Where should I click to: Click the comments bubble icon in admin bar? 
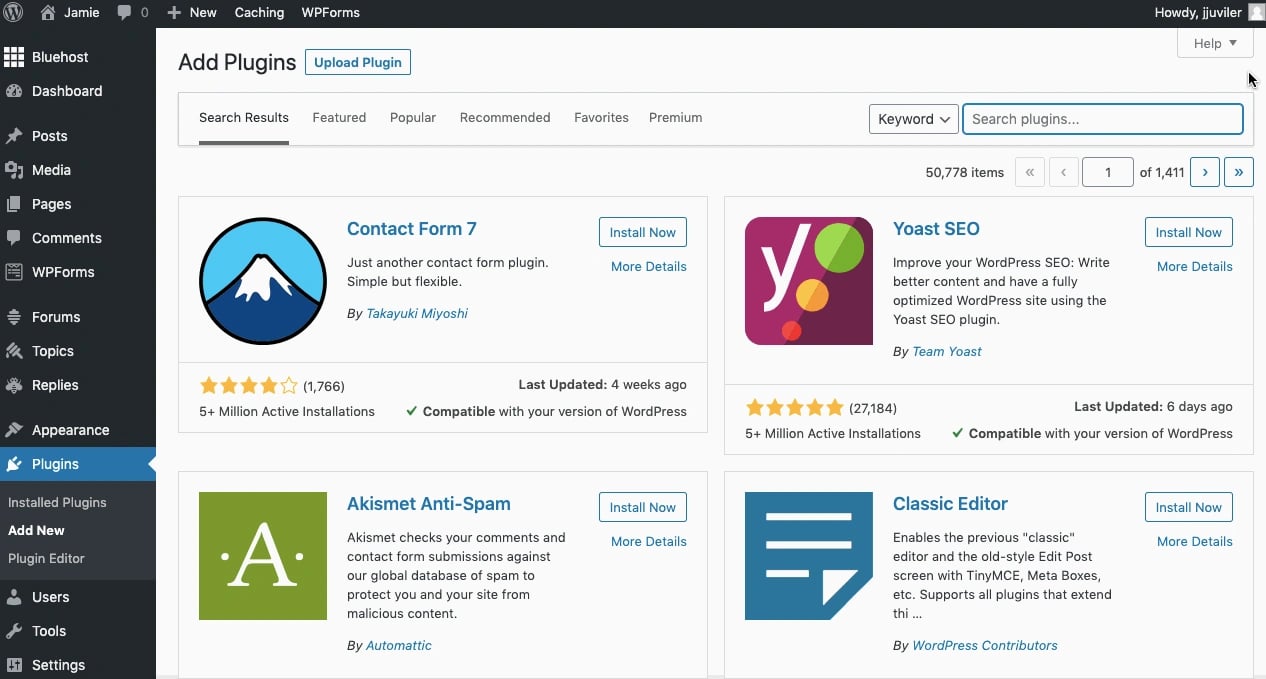coord(125,12)
